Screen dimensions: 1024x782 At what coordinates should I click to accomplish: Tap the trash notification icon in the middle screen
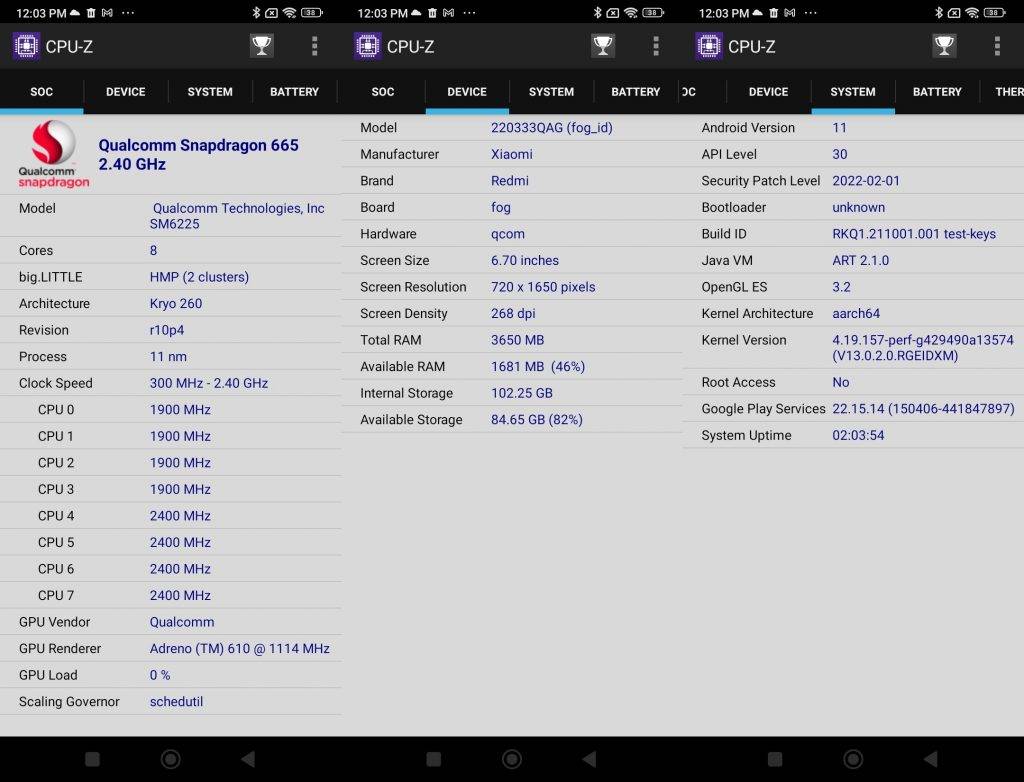click(432, 12)
